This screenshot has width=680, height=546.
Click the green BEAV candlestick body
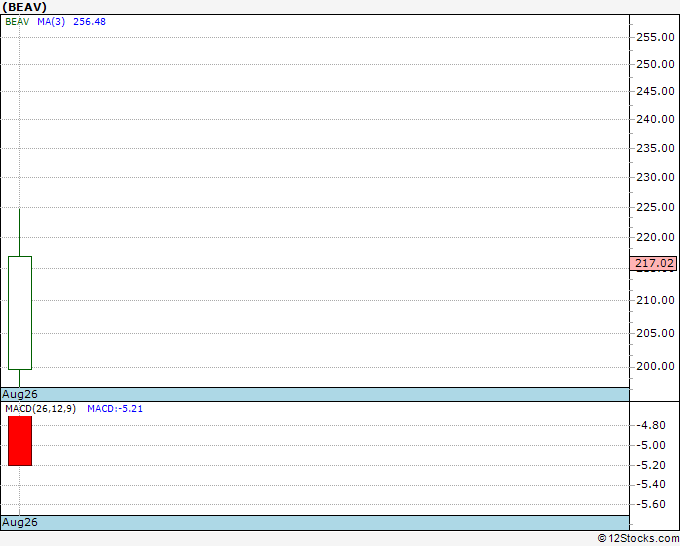(20, 313)
